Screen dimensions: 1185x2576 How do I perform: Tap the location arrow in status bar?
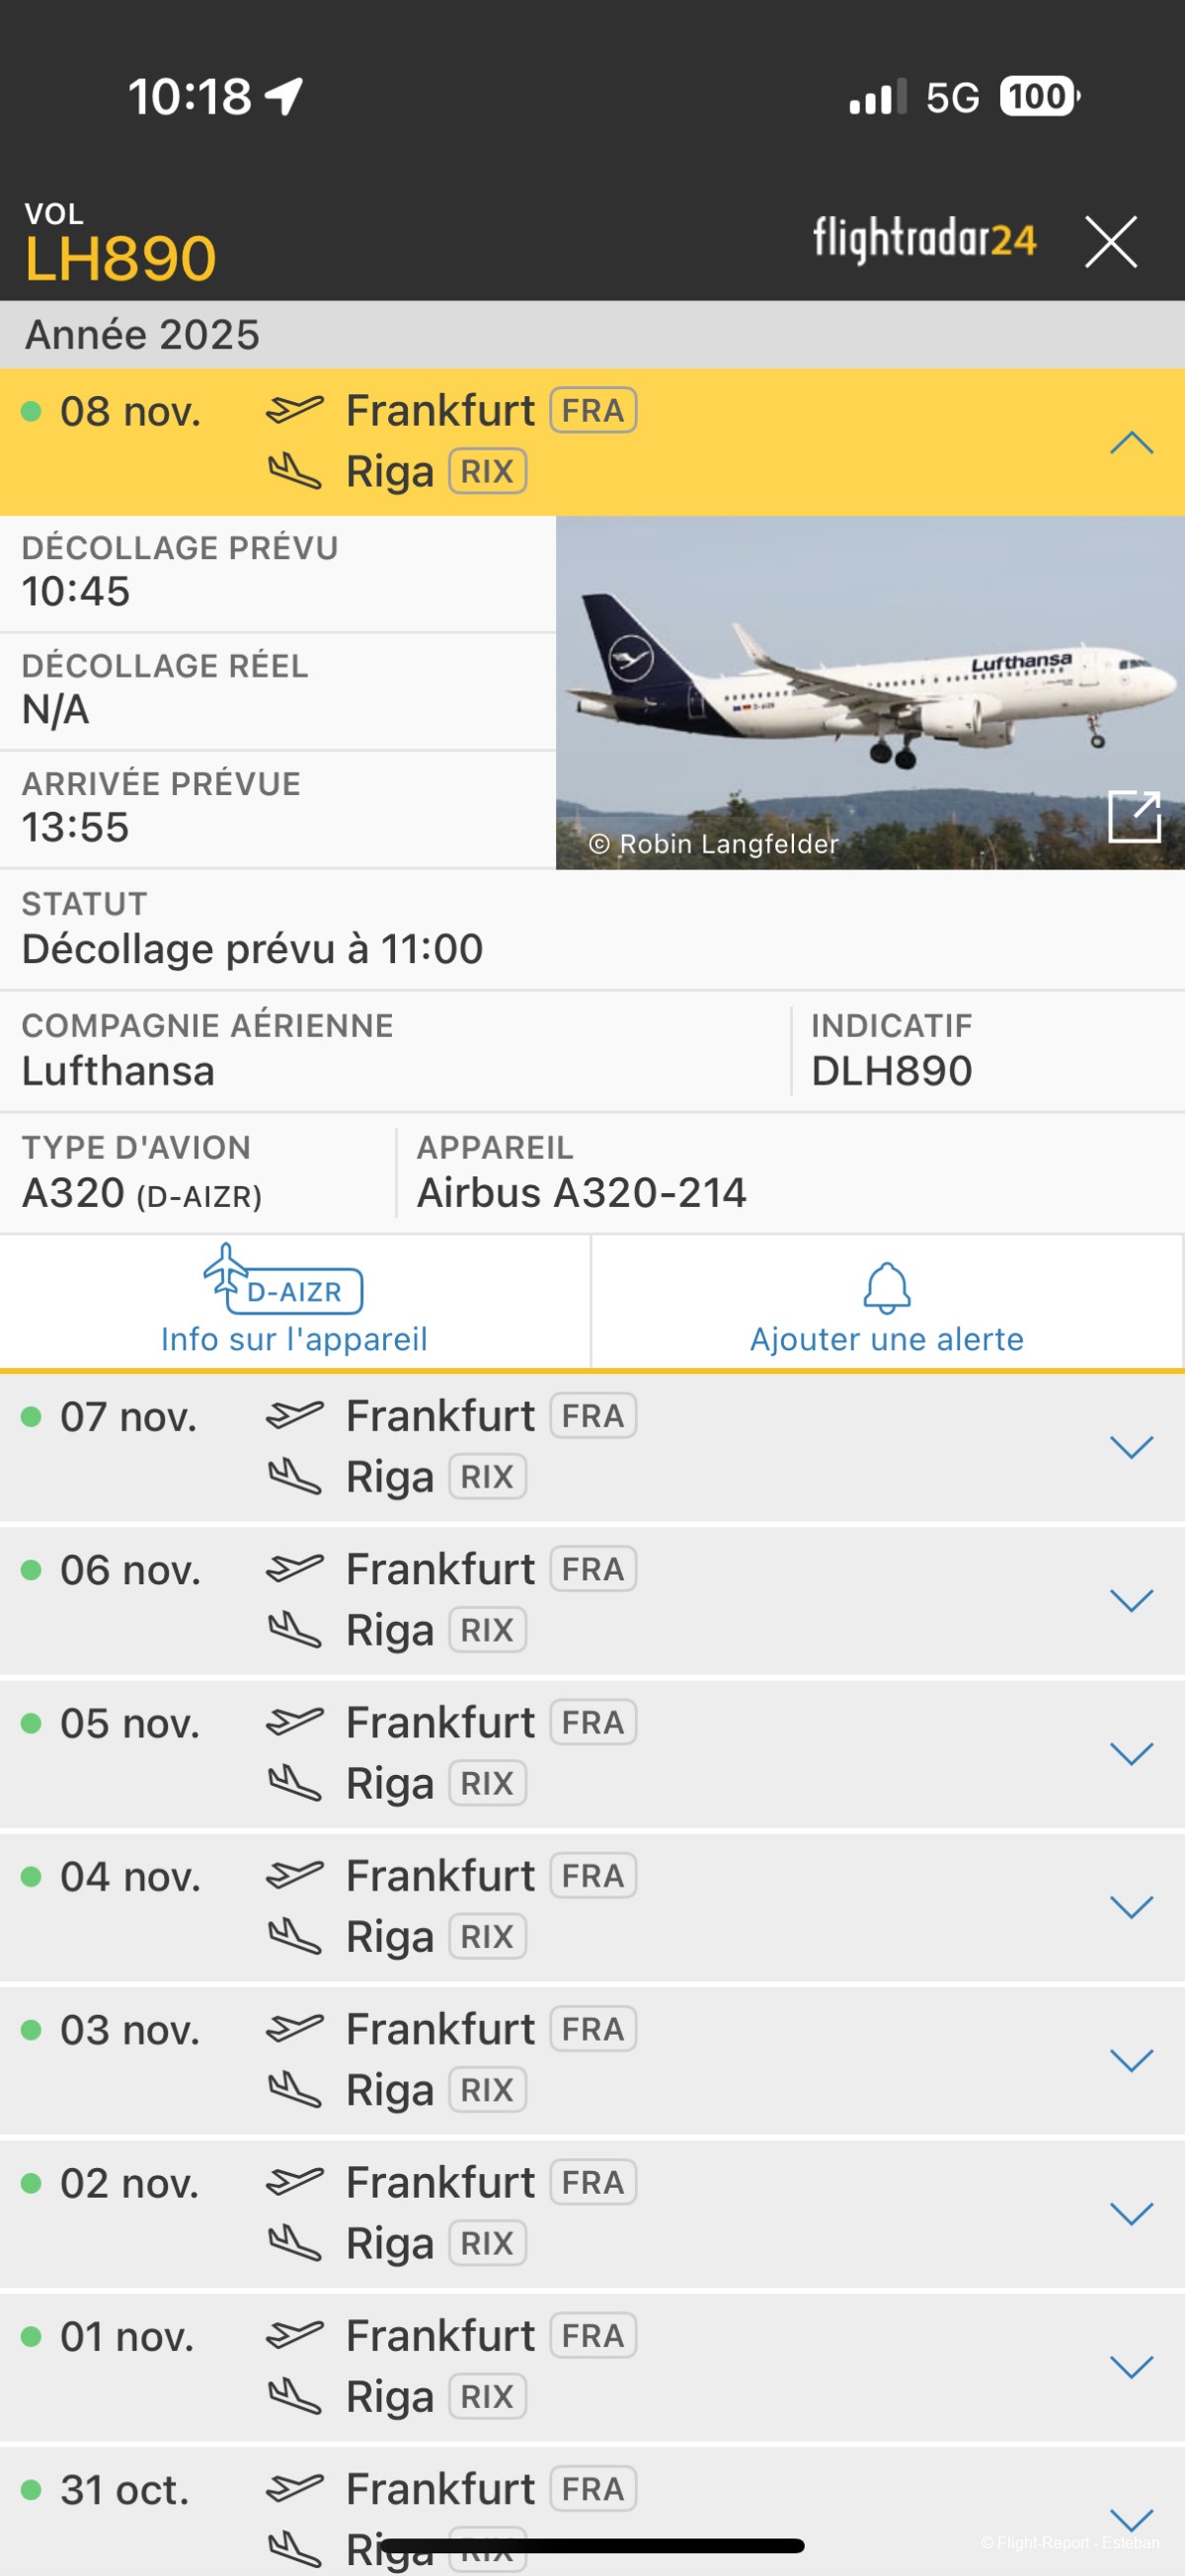click(284, 97)
